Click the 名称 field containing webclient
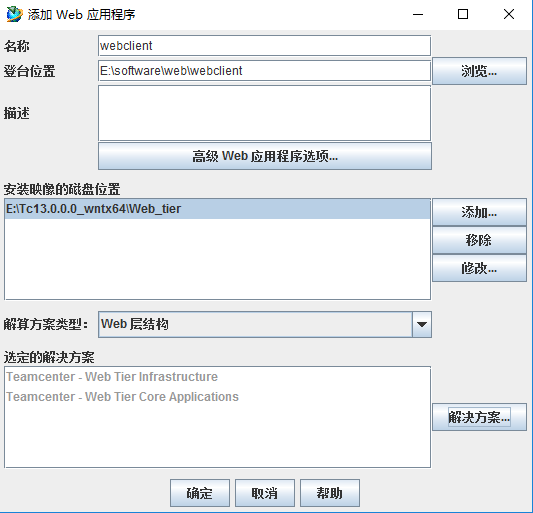This screenshot has width=533, height=513. click(x=264, y=46)
